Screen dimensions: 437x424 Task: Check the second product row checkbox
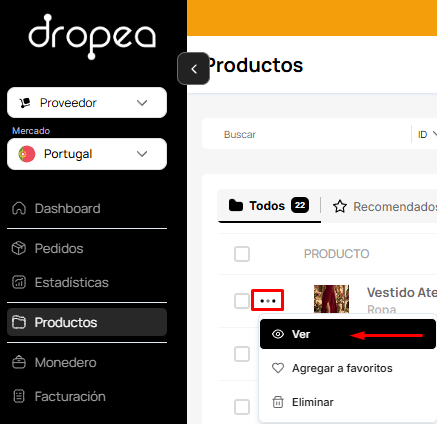242,354
